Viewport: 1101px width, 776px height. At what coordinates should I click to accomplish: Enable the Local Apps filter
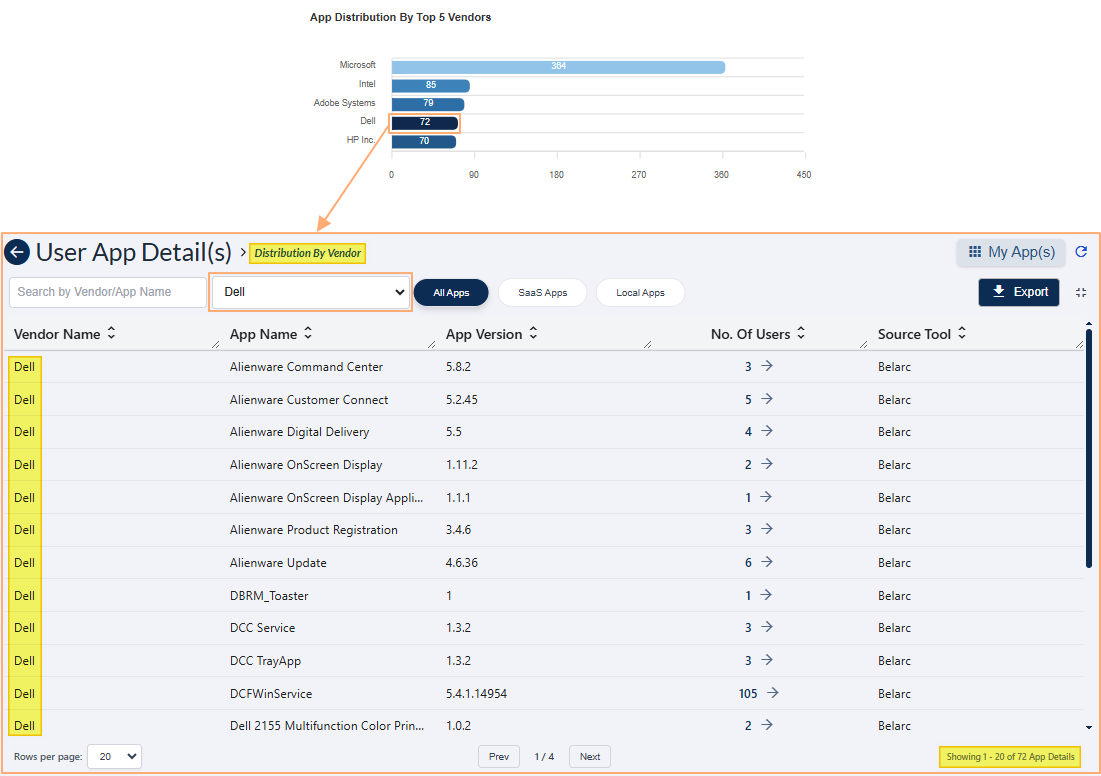click(x=640, y=292)
